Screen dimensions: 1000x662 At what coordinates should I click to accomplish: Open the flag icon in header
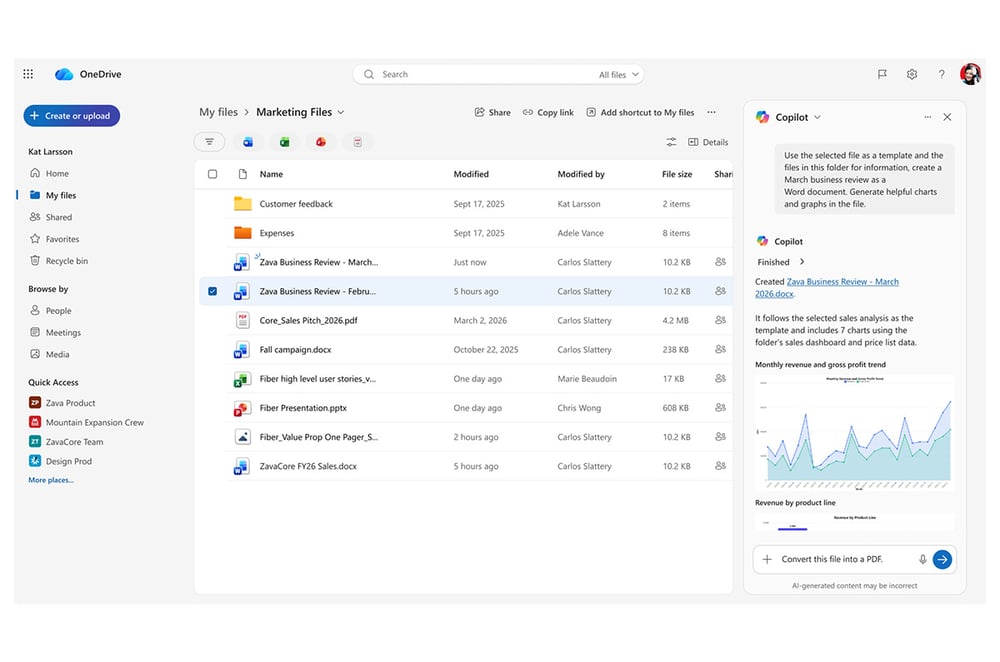[882, 74]
